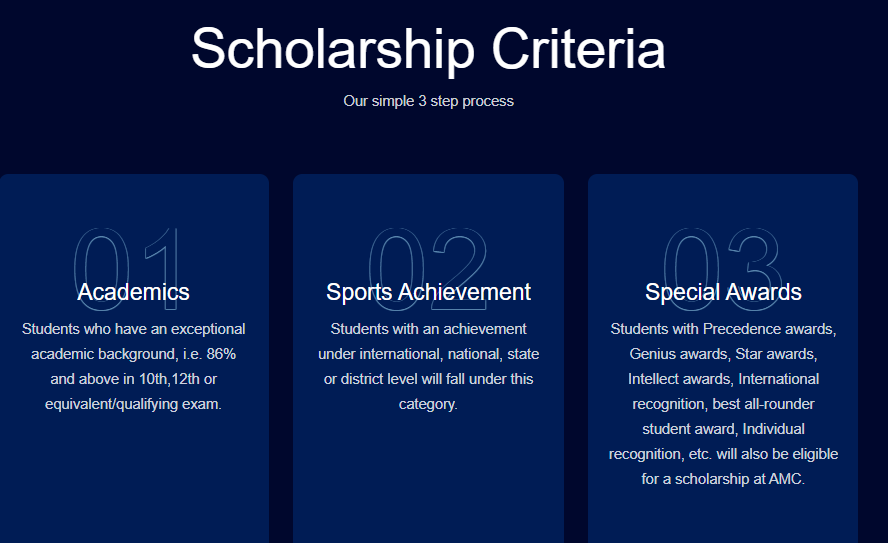
Task: Click the Scholarship Criteria heading
Action: [x=428, y=48]
